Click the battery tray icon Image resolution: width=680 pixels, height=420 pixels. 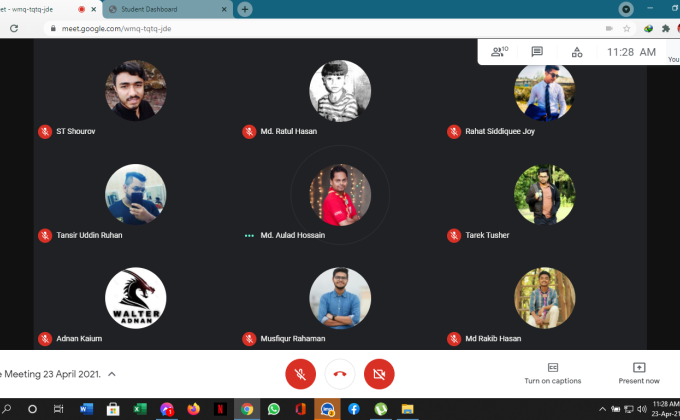click(615, 409)
